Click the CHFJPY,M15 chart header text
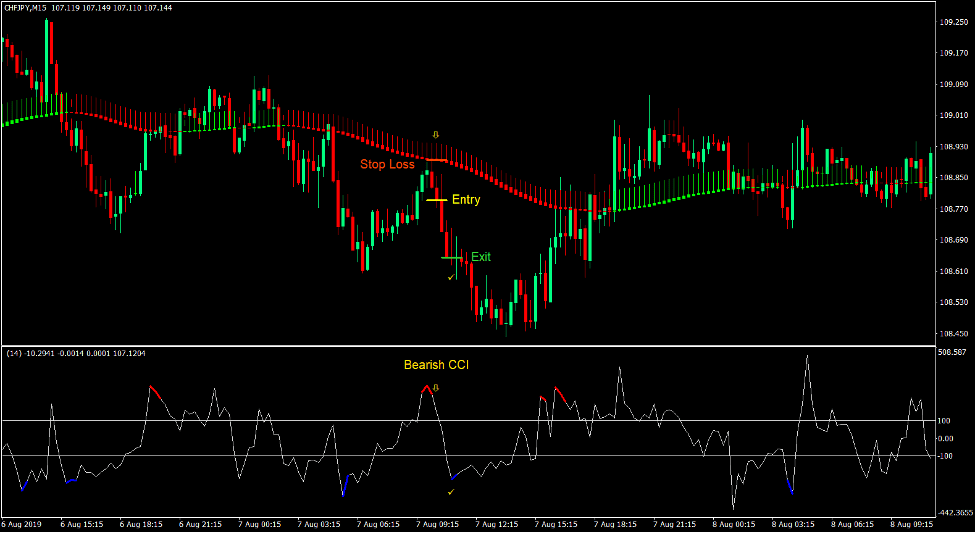Image resolution: width=977 pixels, height=533 pixels. [29, 7]
